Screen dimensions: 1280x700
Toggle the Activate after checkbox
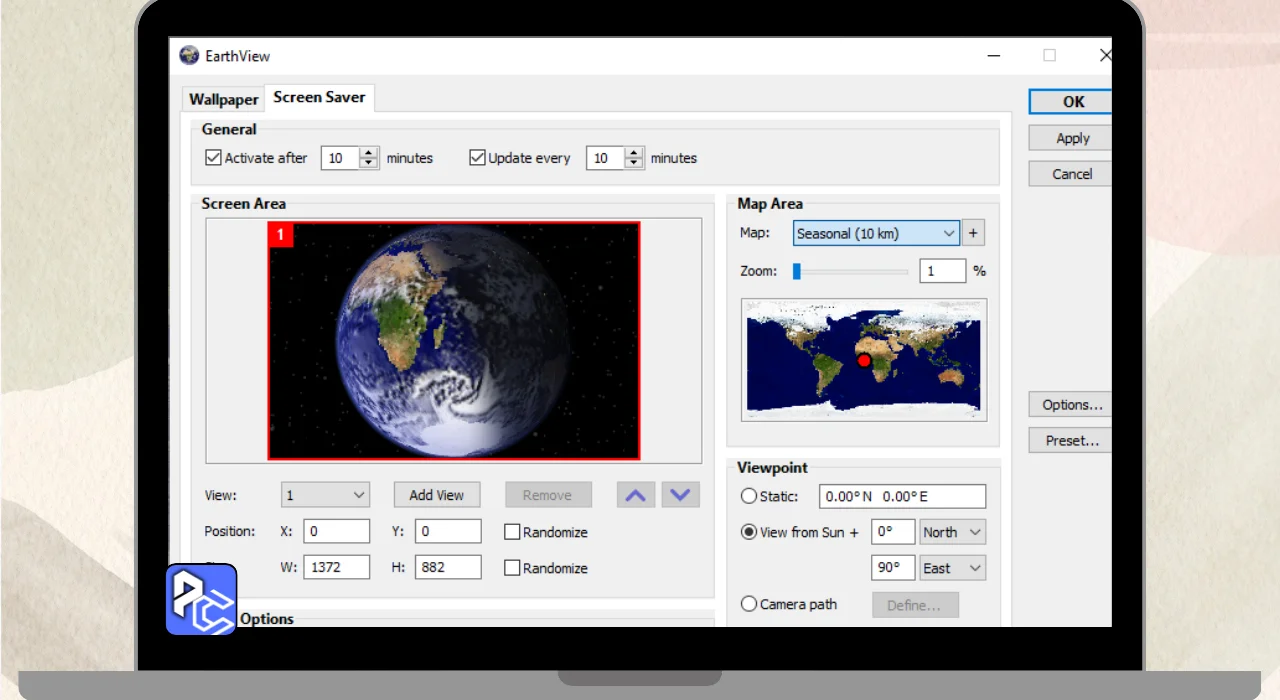click(213, 158)
